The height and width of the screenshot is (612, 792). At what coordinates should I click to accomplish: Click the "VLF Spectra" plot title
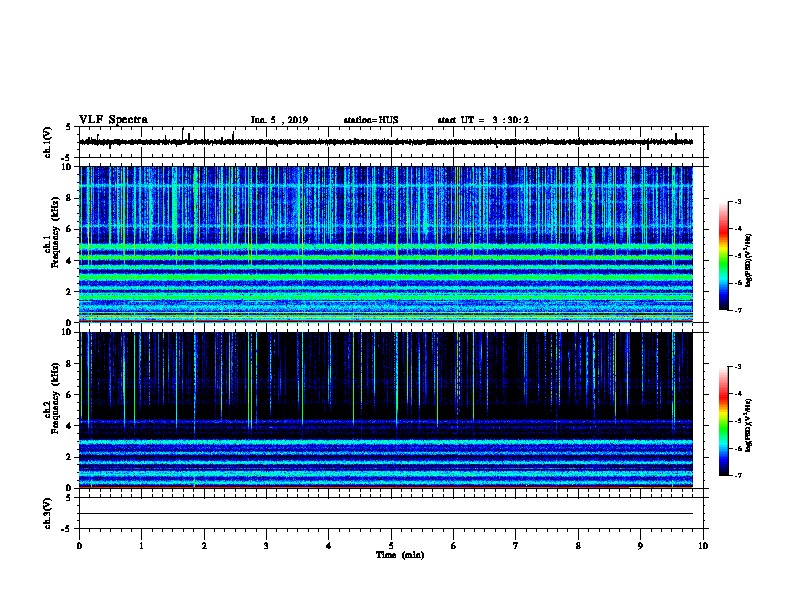click(x=113, y=119)
